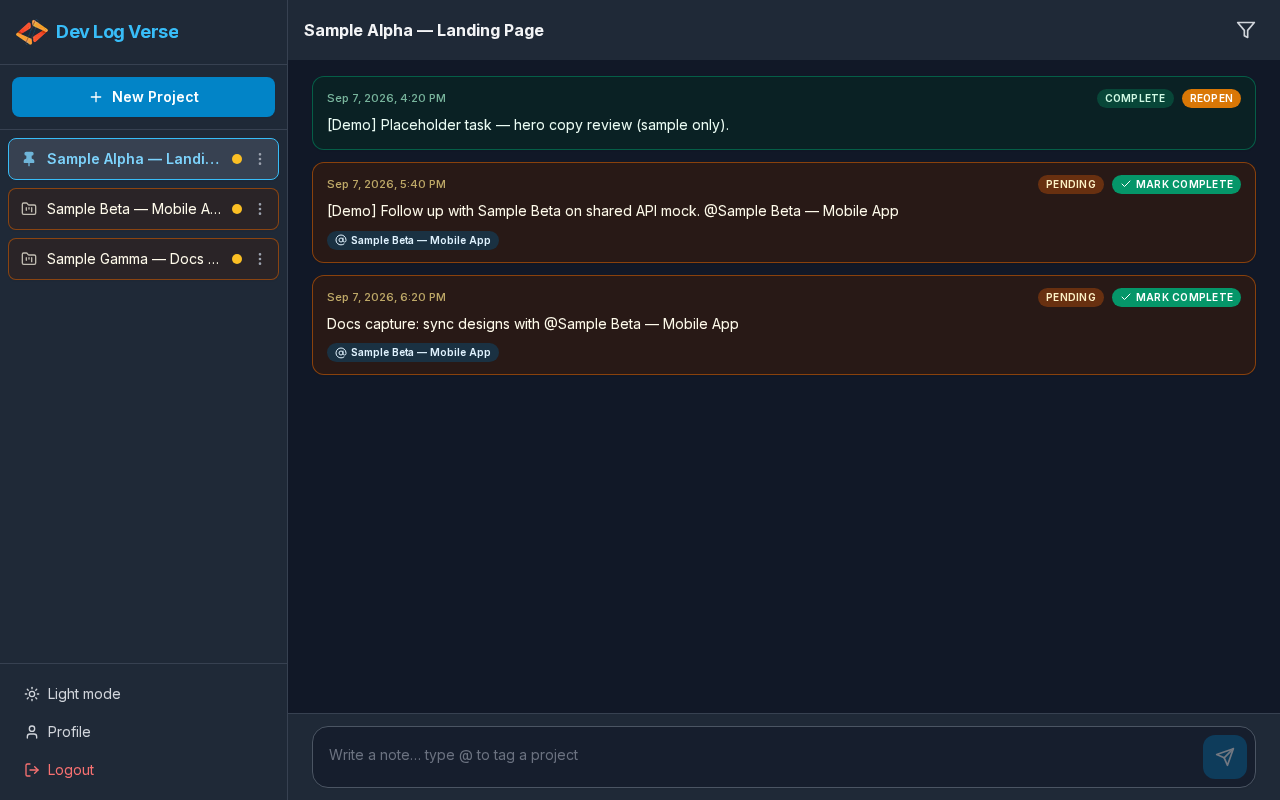Click Sample Beta tag chip on 6:20 PM note
1280x800 pixels.
pyautogui.click(x=413, y=352)
